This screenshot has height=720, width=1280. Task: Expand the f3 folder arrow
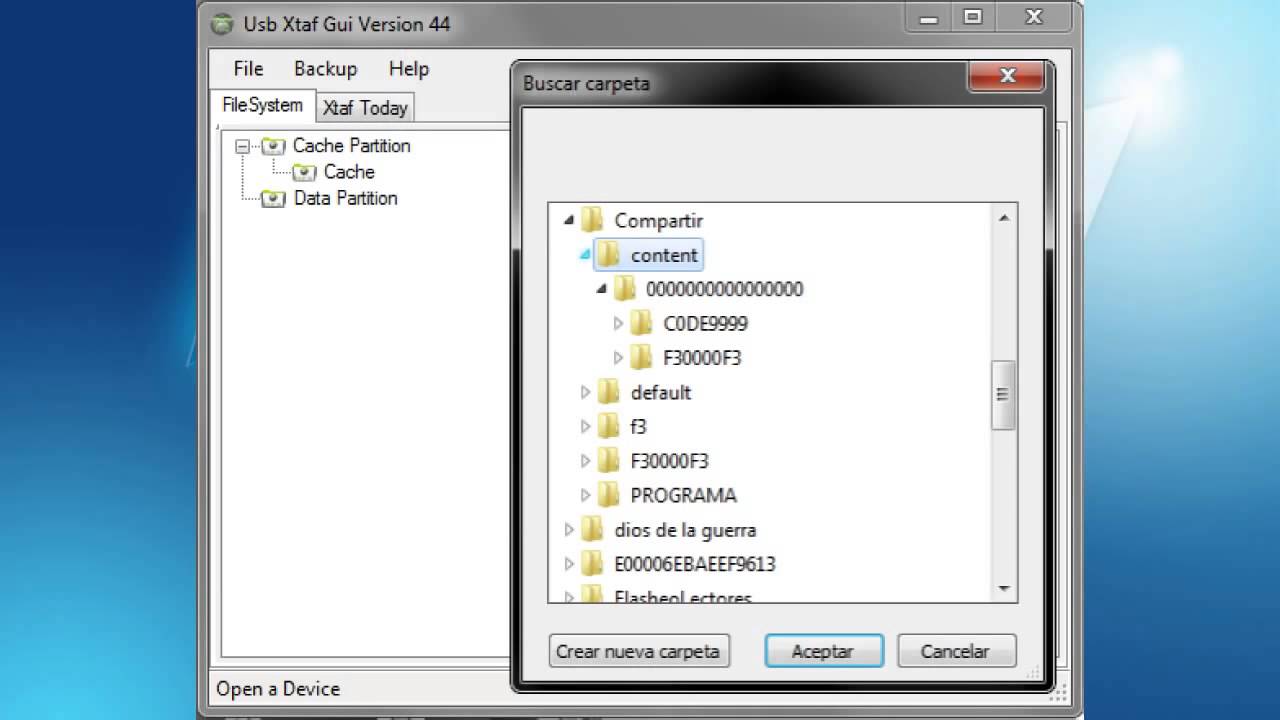click(586, 426)
